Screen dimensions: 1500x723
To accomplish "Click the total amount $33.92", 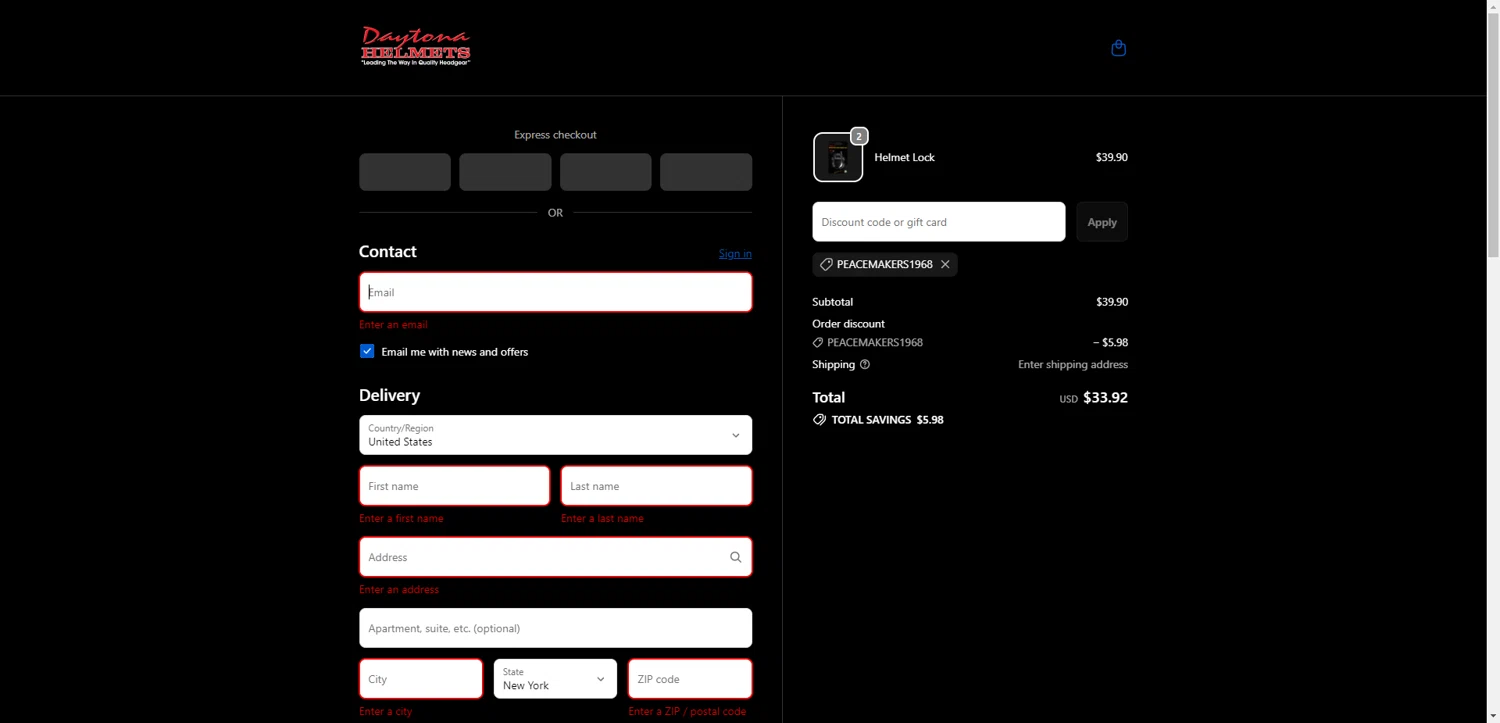I will (1105, 397).
